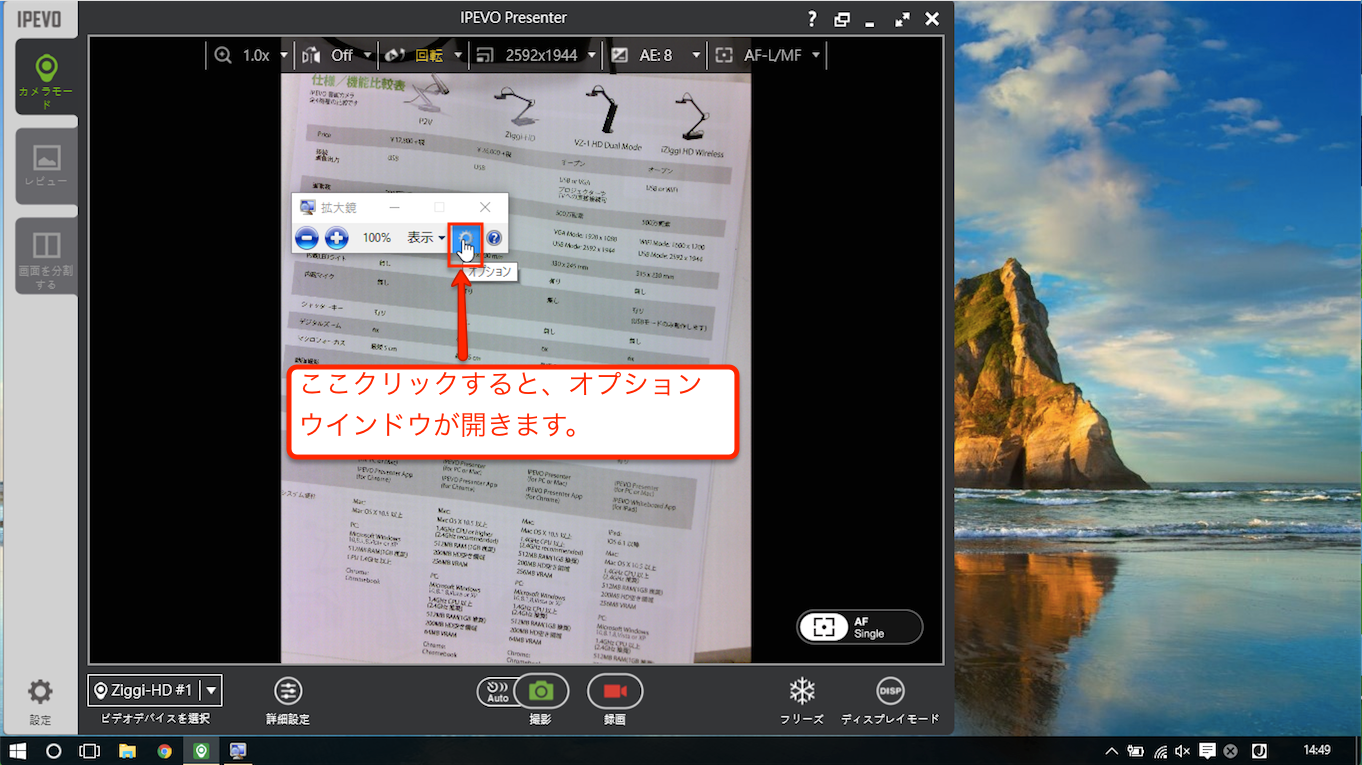Viewport: 1362px width, 765px height.
Task: Open the Wi-Fi network tray icon
Action: 1160,750
